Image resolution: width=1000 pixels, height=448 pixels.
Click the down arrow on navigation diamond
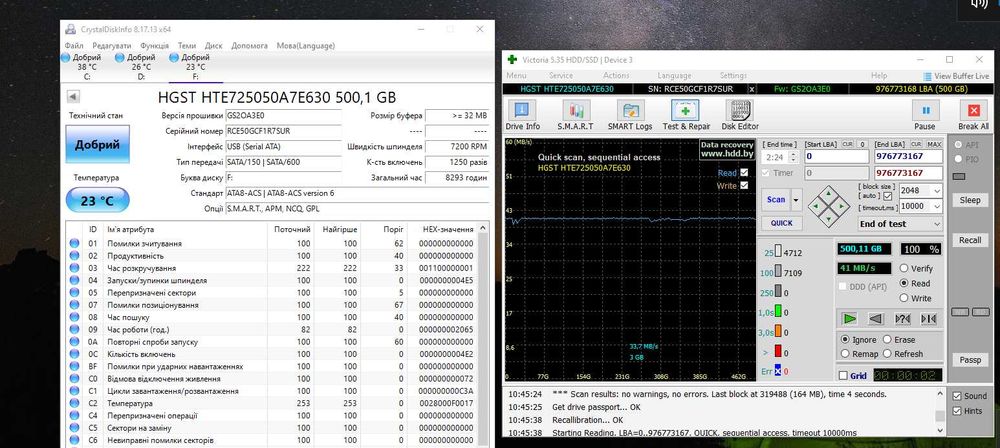pyautogui.click(x=829, y=220)
